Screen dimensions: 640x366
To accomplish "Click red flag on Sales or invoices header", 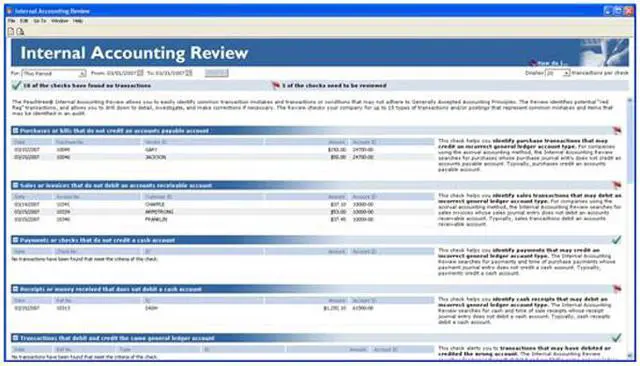I will 617,185.
